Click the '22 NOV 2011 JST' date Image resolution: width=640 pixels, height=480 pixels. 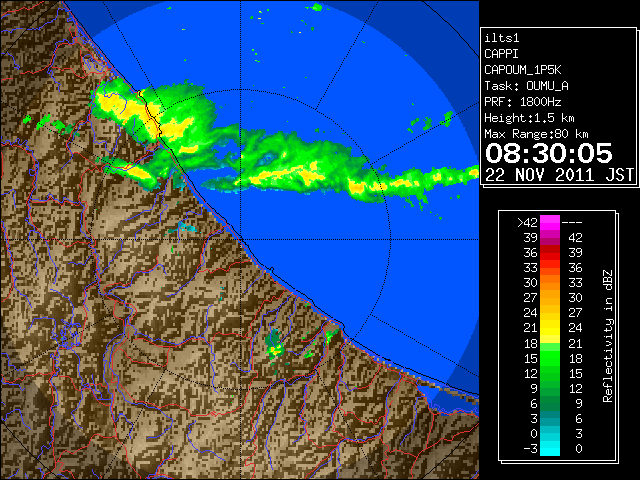coord(559,175)
